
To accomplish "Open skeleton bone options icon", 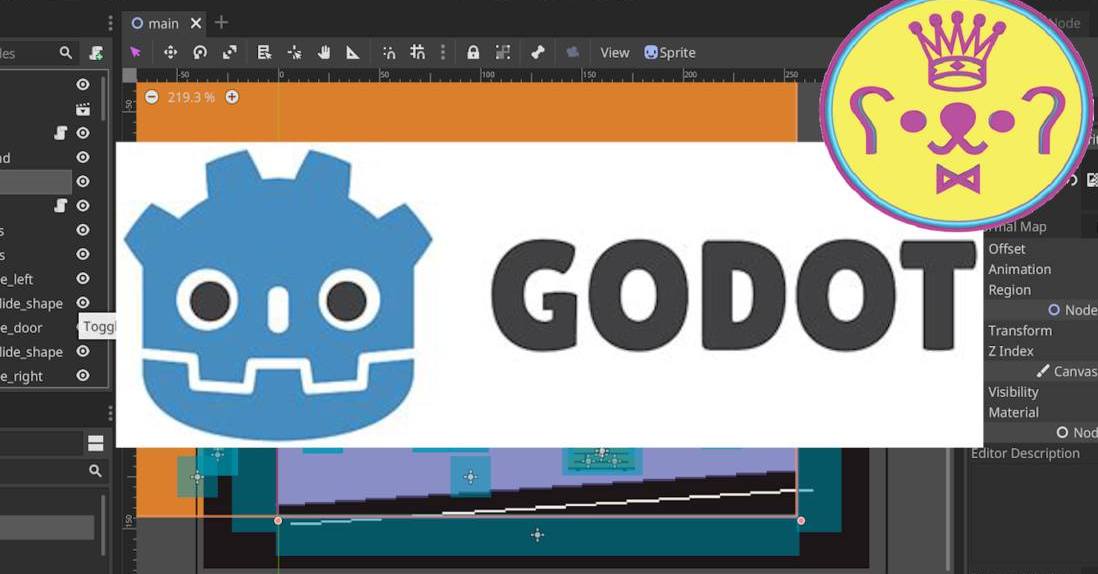I will tap(538, 52).
